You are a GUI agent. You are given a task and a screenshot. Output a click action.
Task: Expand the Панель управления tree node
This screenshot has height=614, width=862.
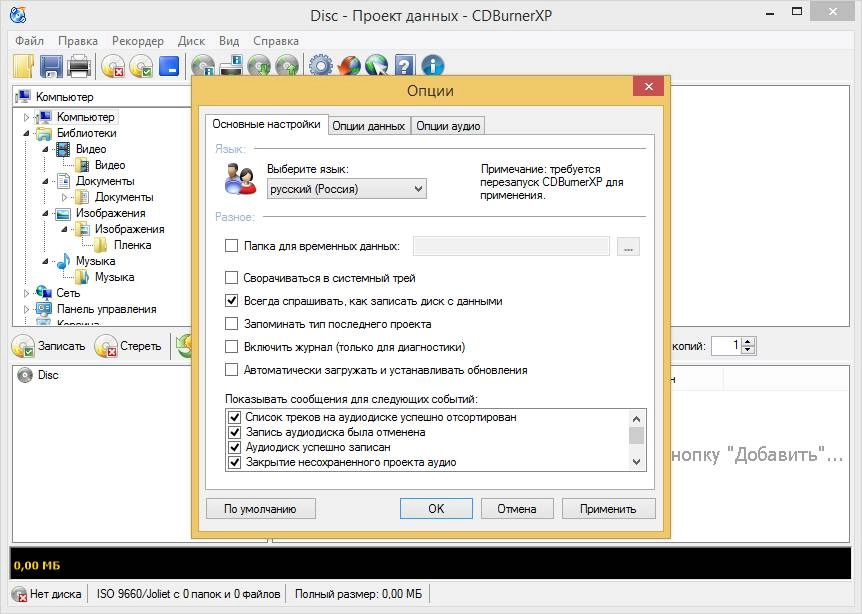point(26,309)
